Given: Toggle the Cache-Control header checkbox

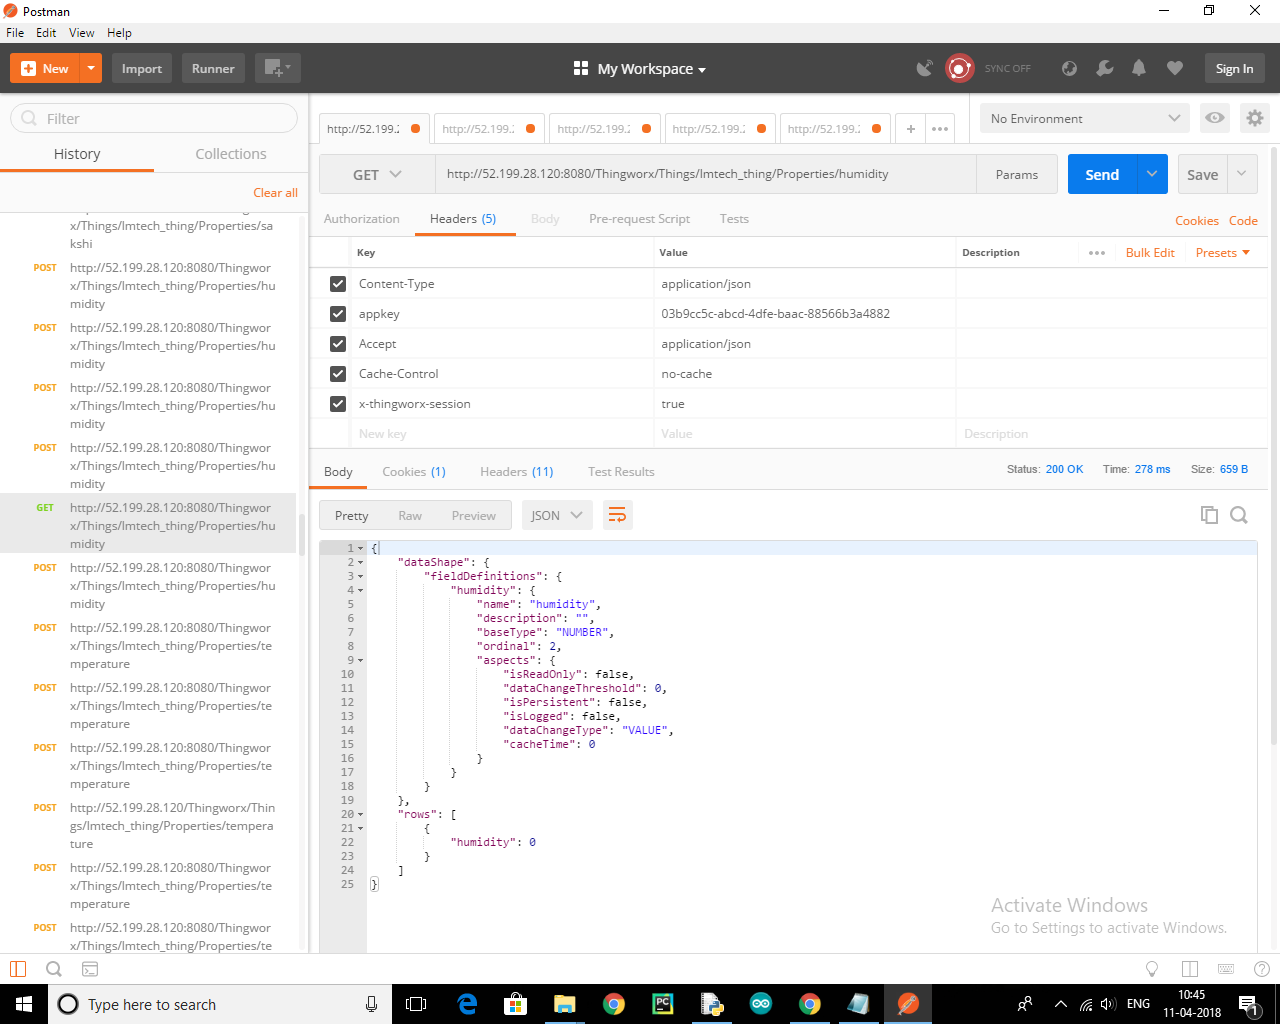Looking at the screenshot, I should tap(338, 374).
